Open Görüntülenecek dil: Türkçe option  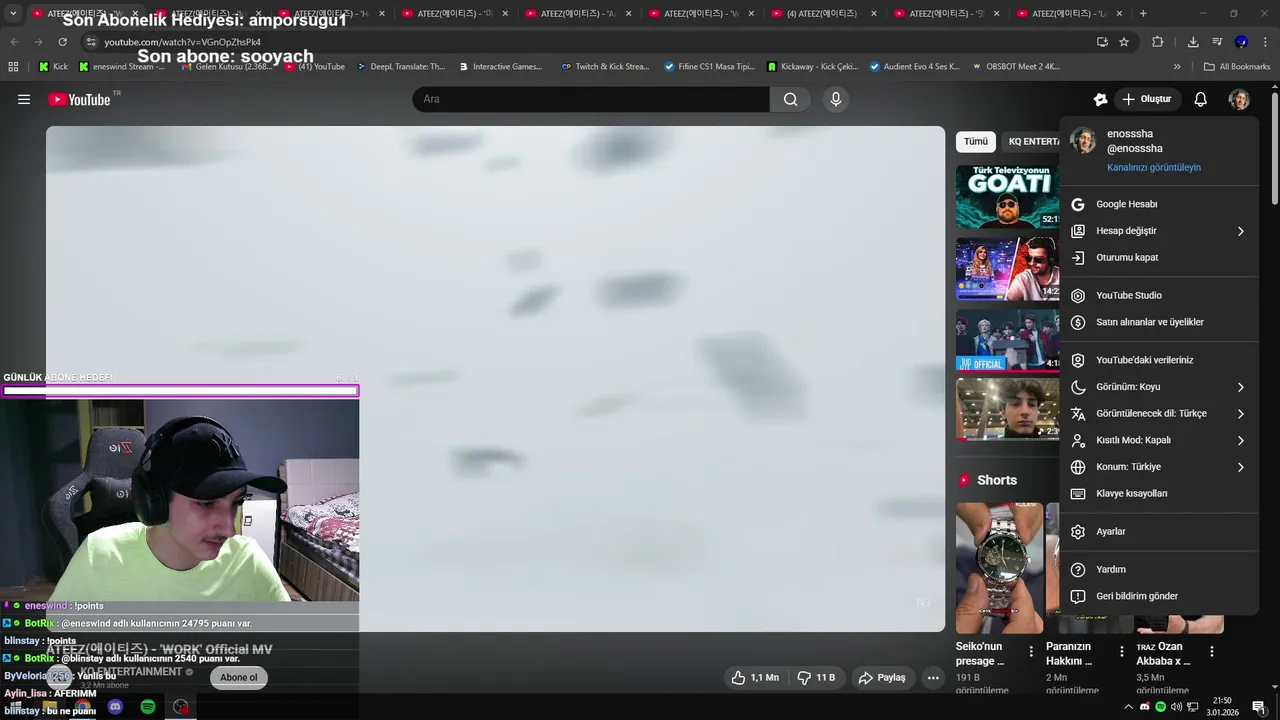tap(1158, 413)
